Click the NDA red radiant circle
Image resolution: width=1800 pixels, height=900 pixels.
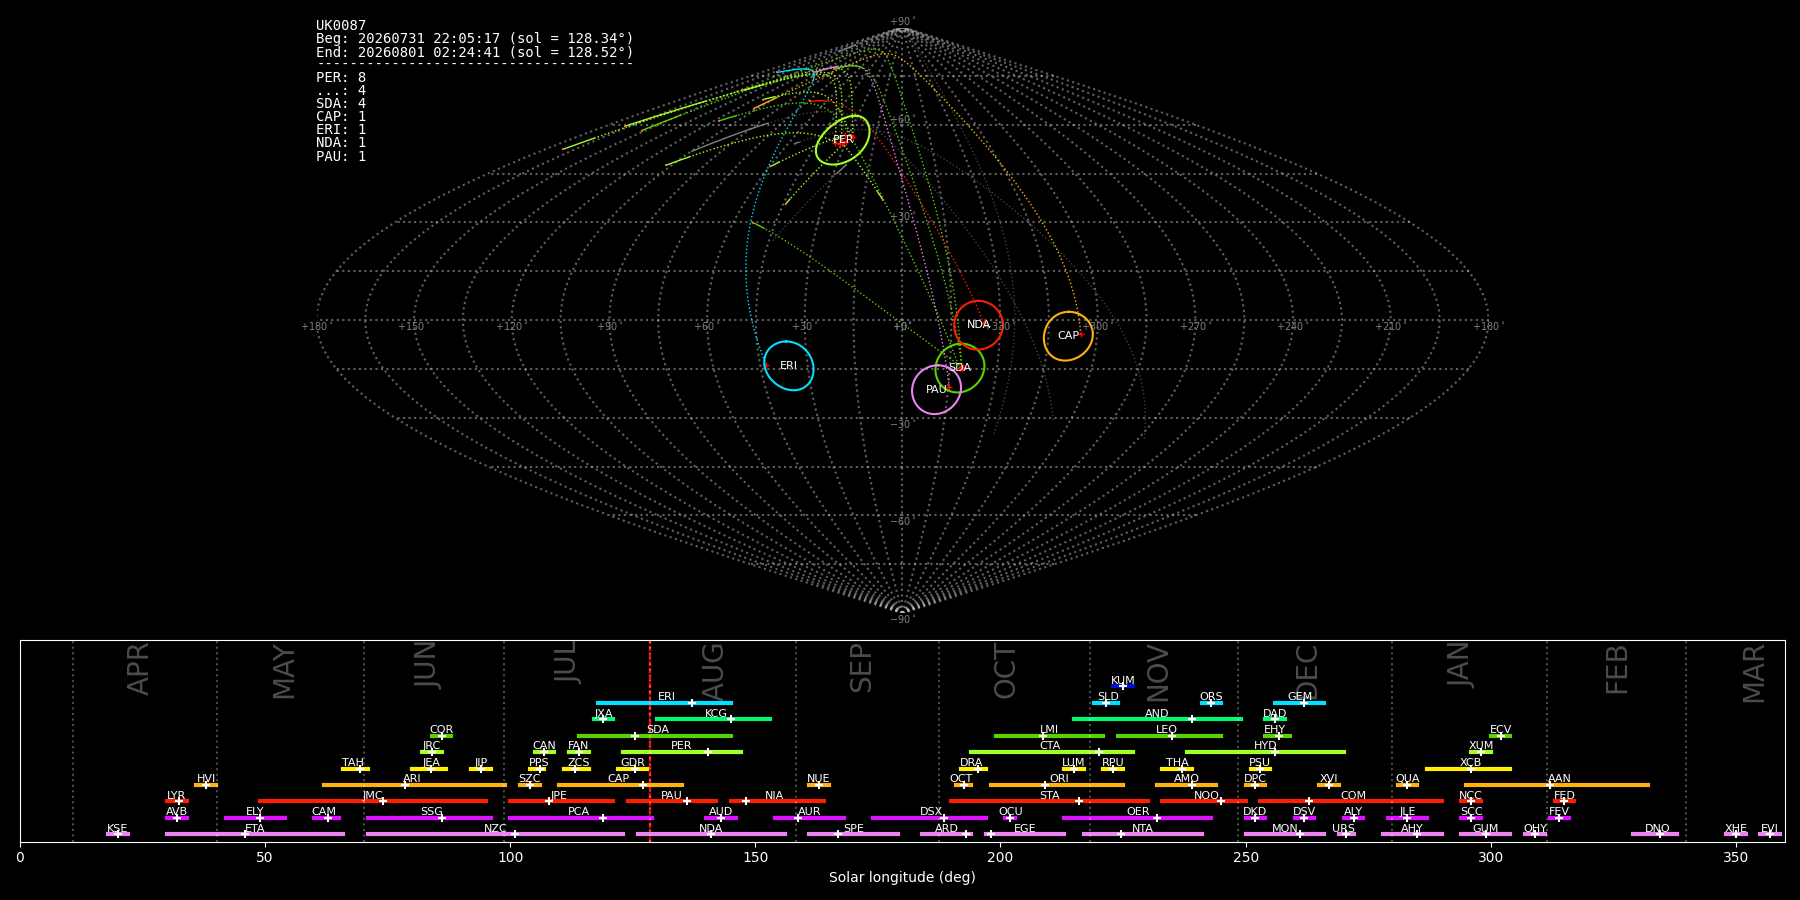[978, 325]
